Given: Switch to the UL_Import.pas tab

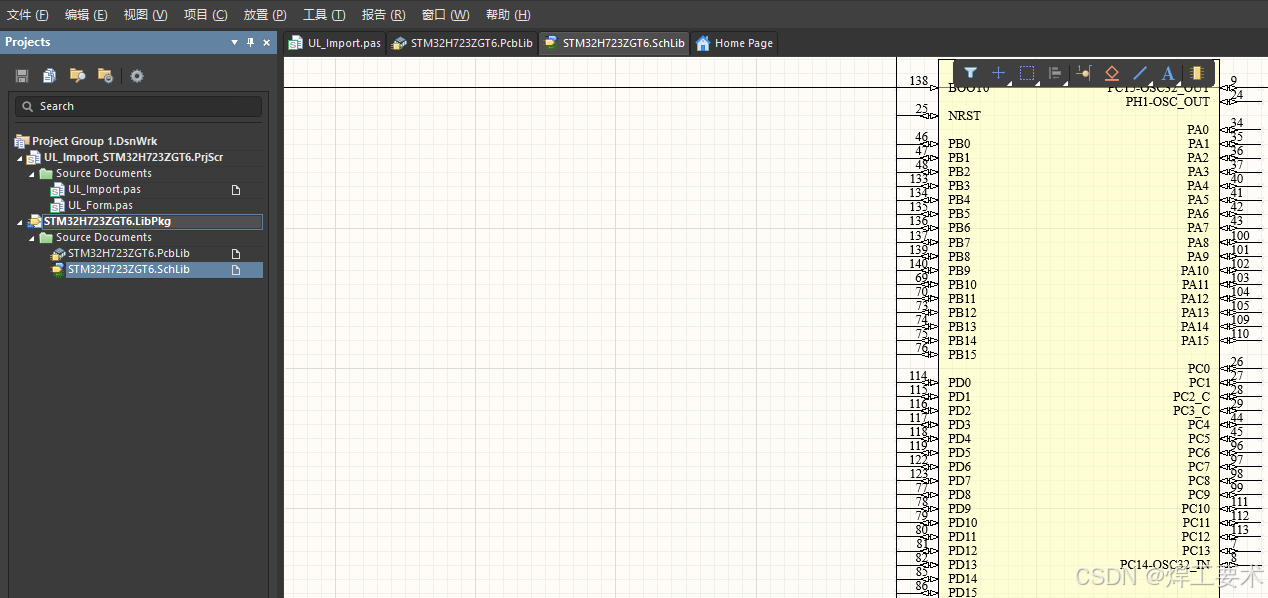Looking at the screenshot, I should pyautogui.click(x=334, y=43).
